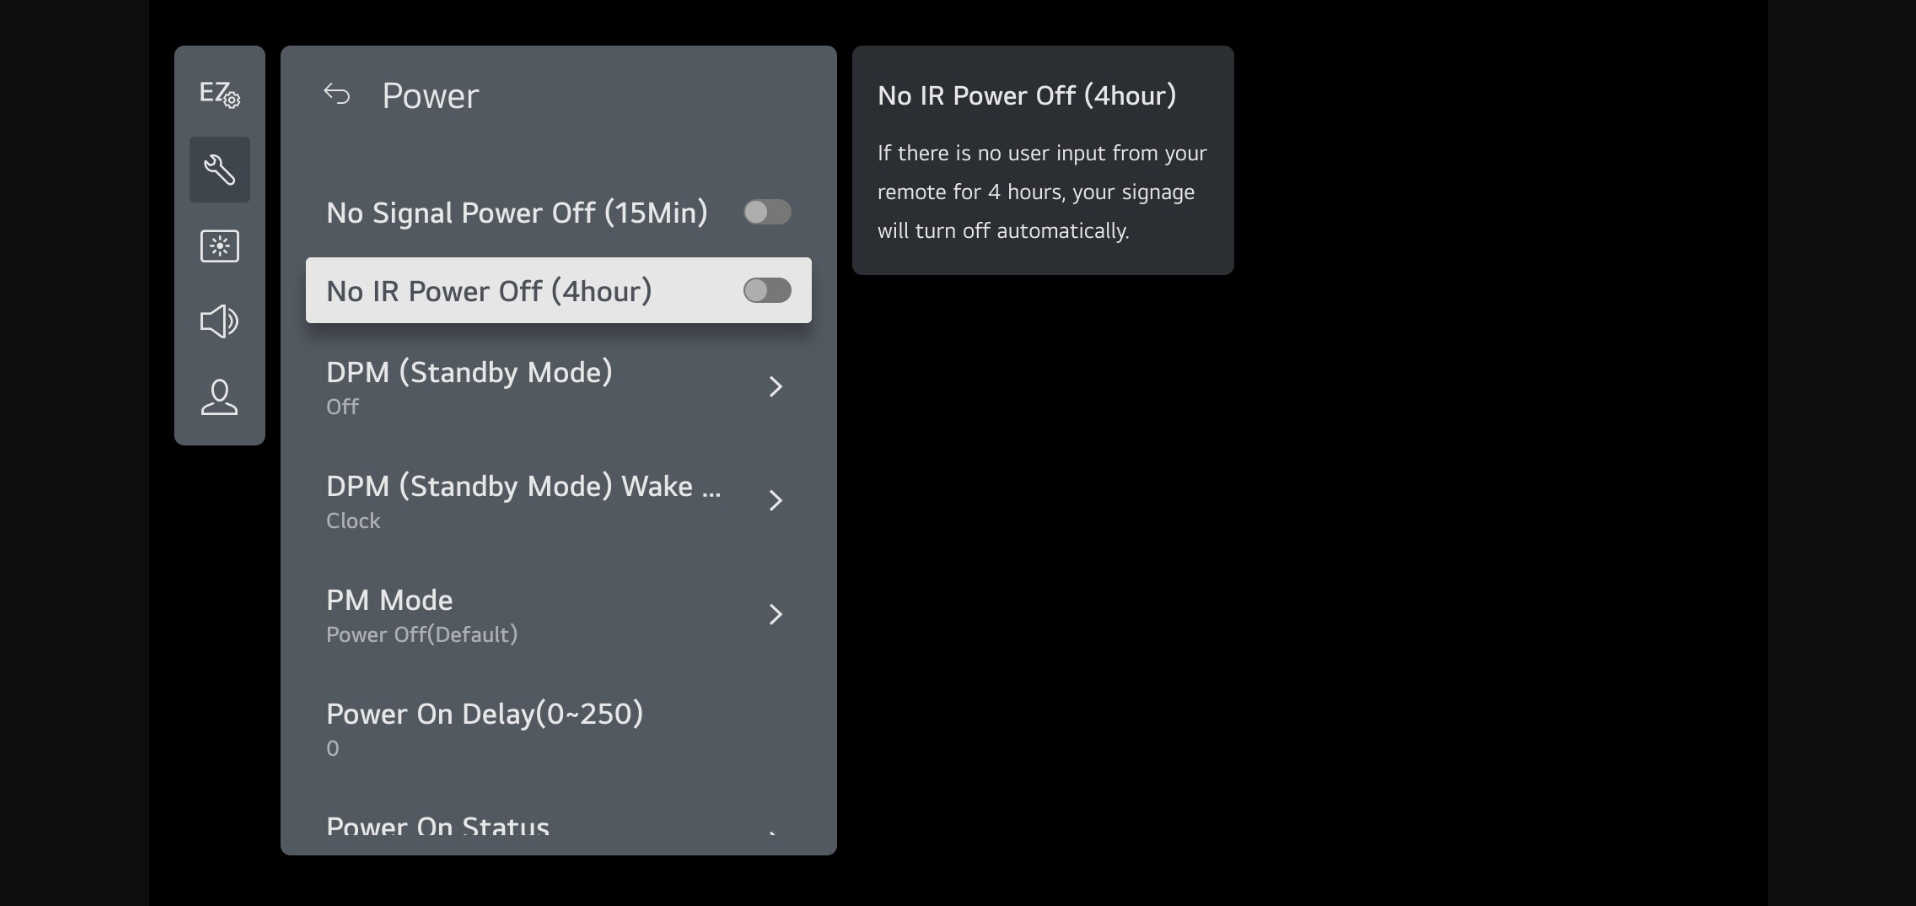Toggle No Signal Power Off (15Min) switch

point(767,212)
